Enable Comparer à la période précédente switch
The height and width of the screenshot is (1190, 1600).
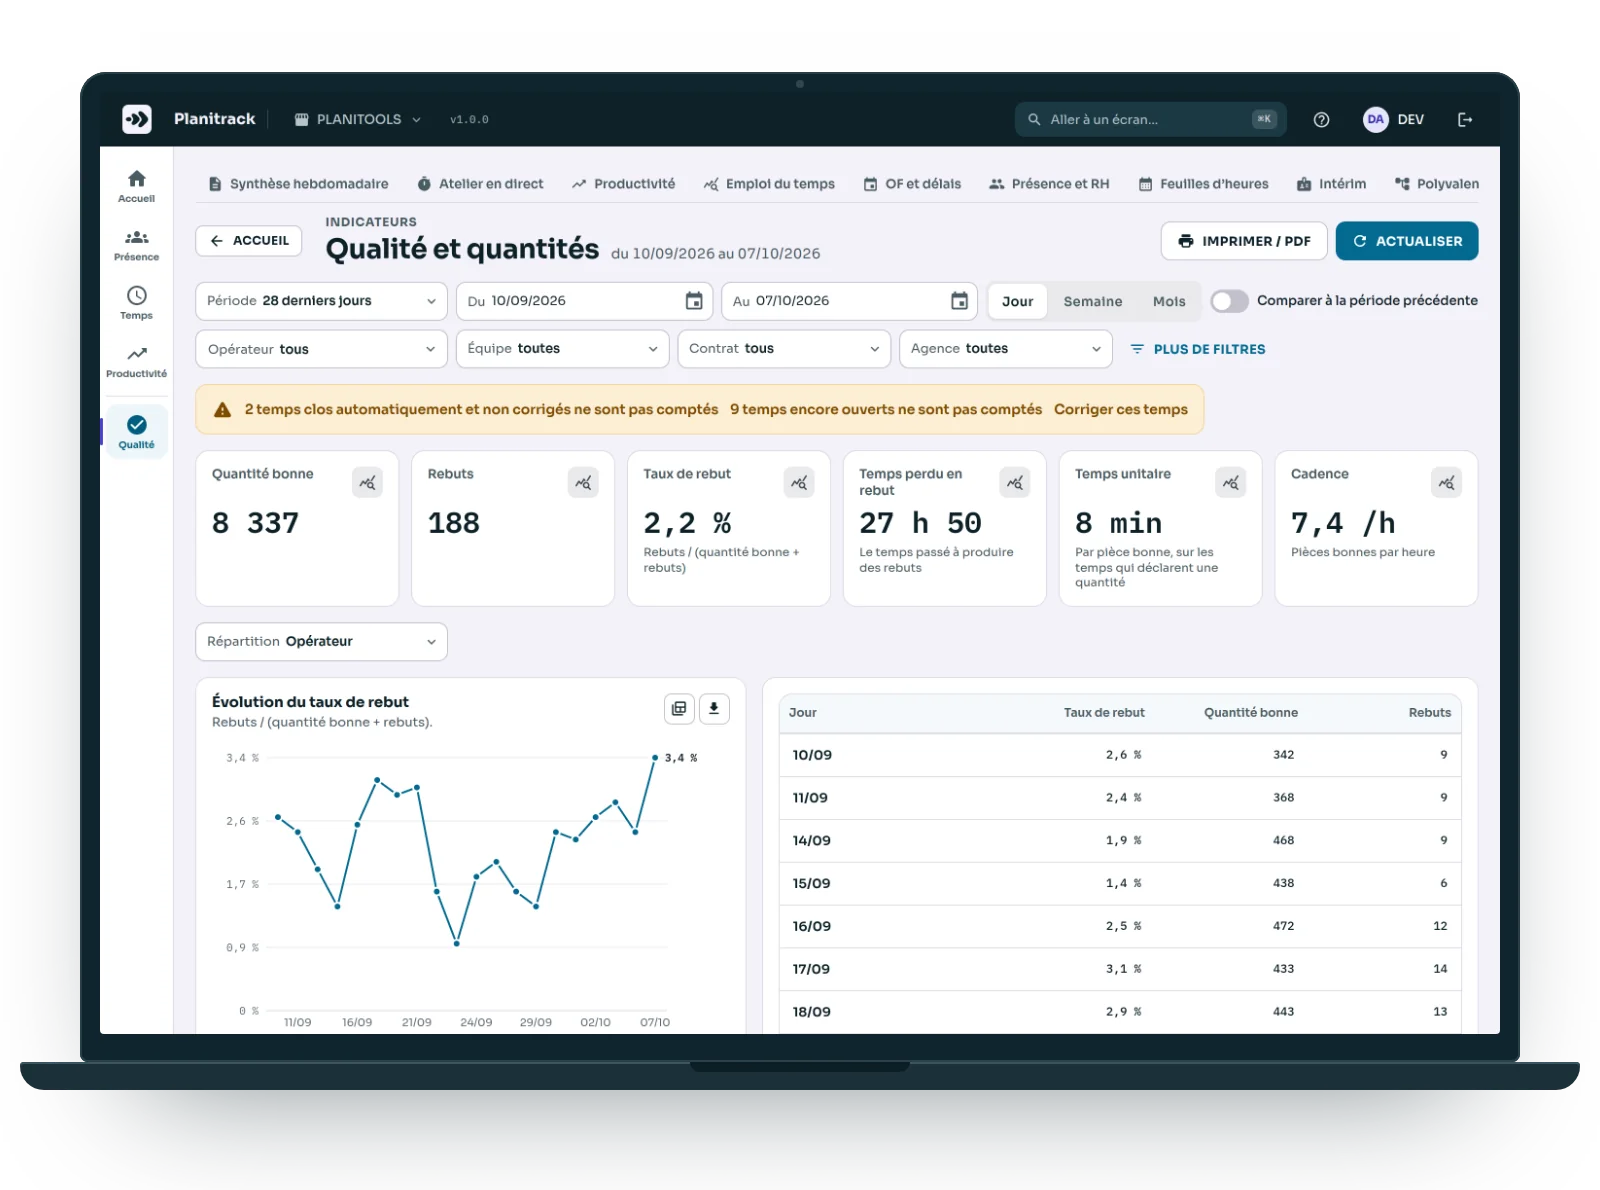pos(1229,301)
